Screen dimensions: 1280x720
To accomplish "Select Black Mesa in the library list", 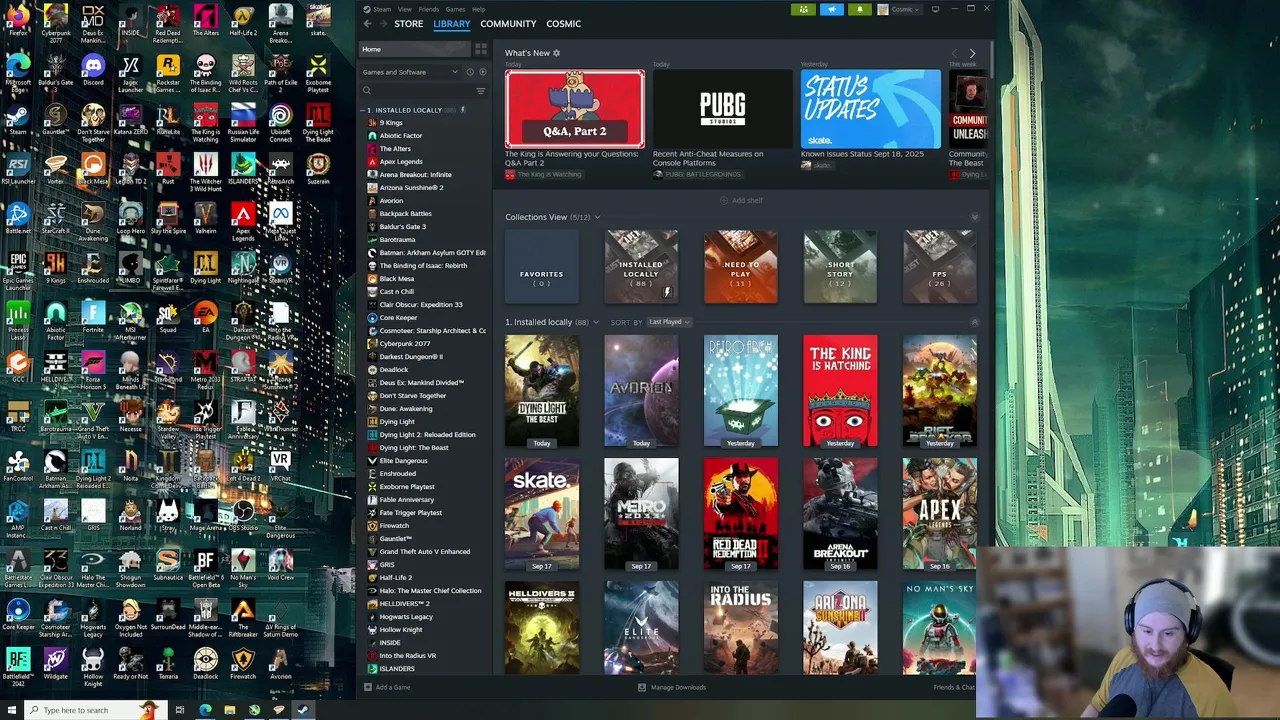I will click(396, 279).
